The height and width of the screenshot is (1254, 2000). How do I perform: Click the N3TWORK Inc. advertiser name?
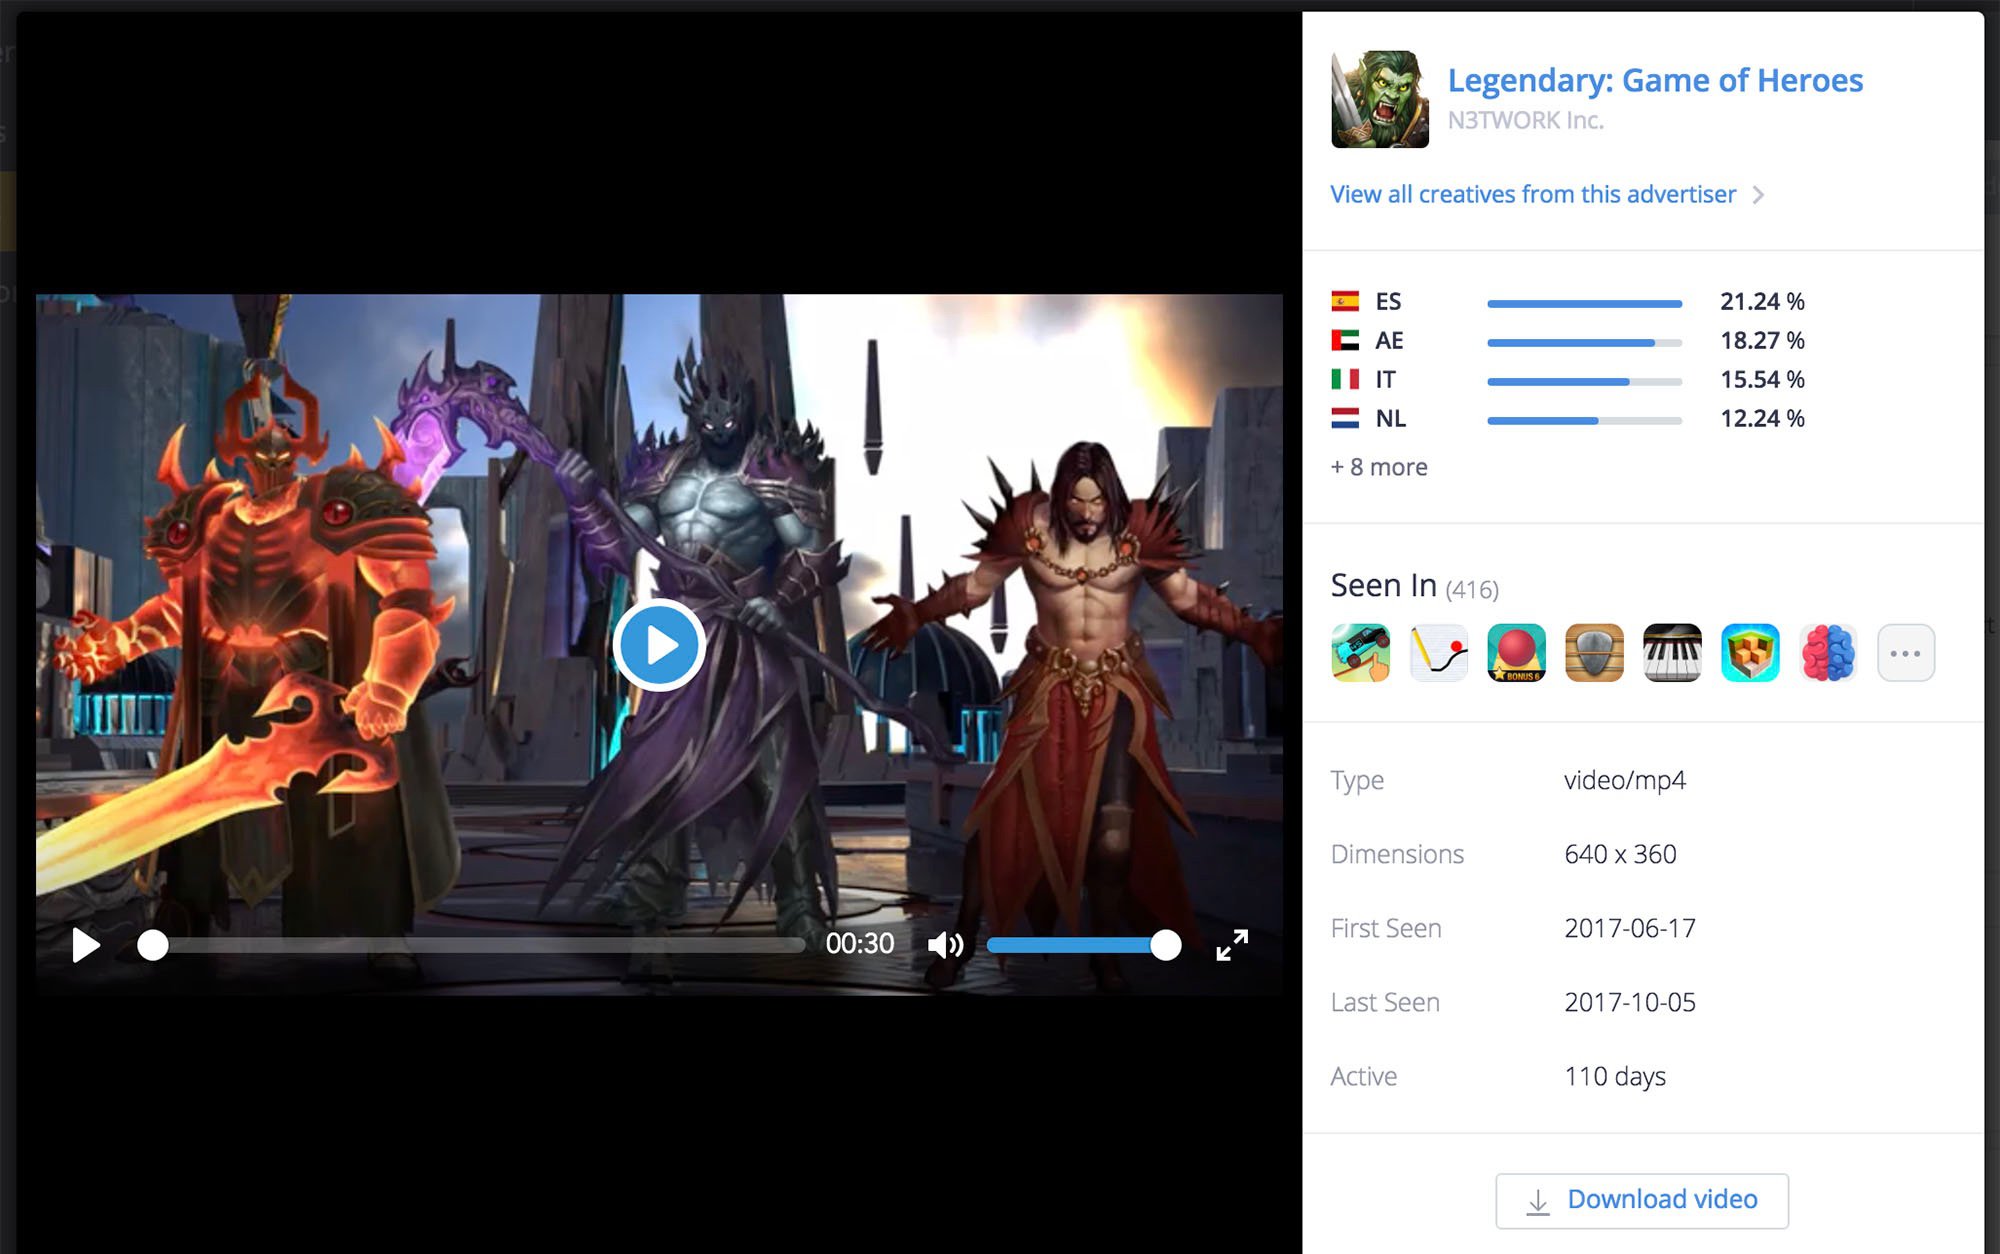click(1526, 120)
